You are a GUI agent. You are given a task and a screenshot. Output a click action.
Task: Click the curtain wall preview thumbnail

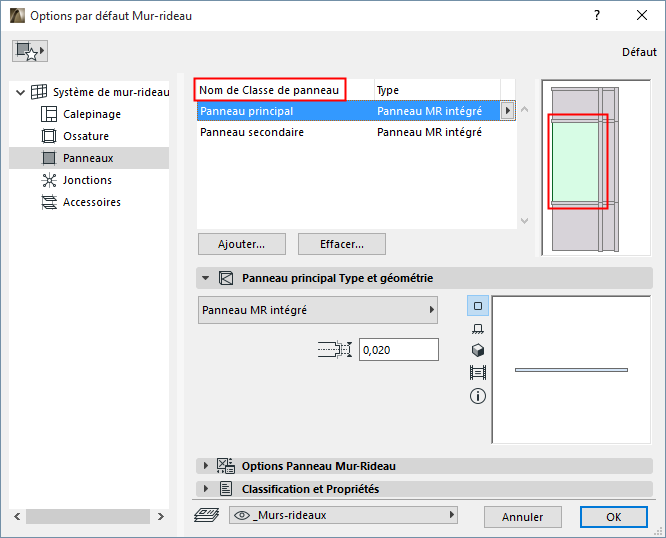tap(596, 168)
